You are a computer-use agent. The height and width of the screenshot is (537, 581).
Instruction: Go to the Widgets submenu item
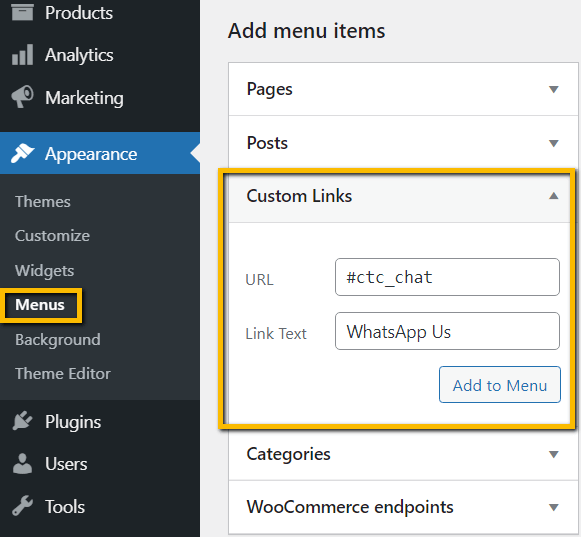[44, 271]
